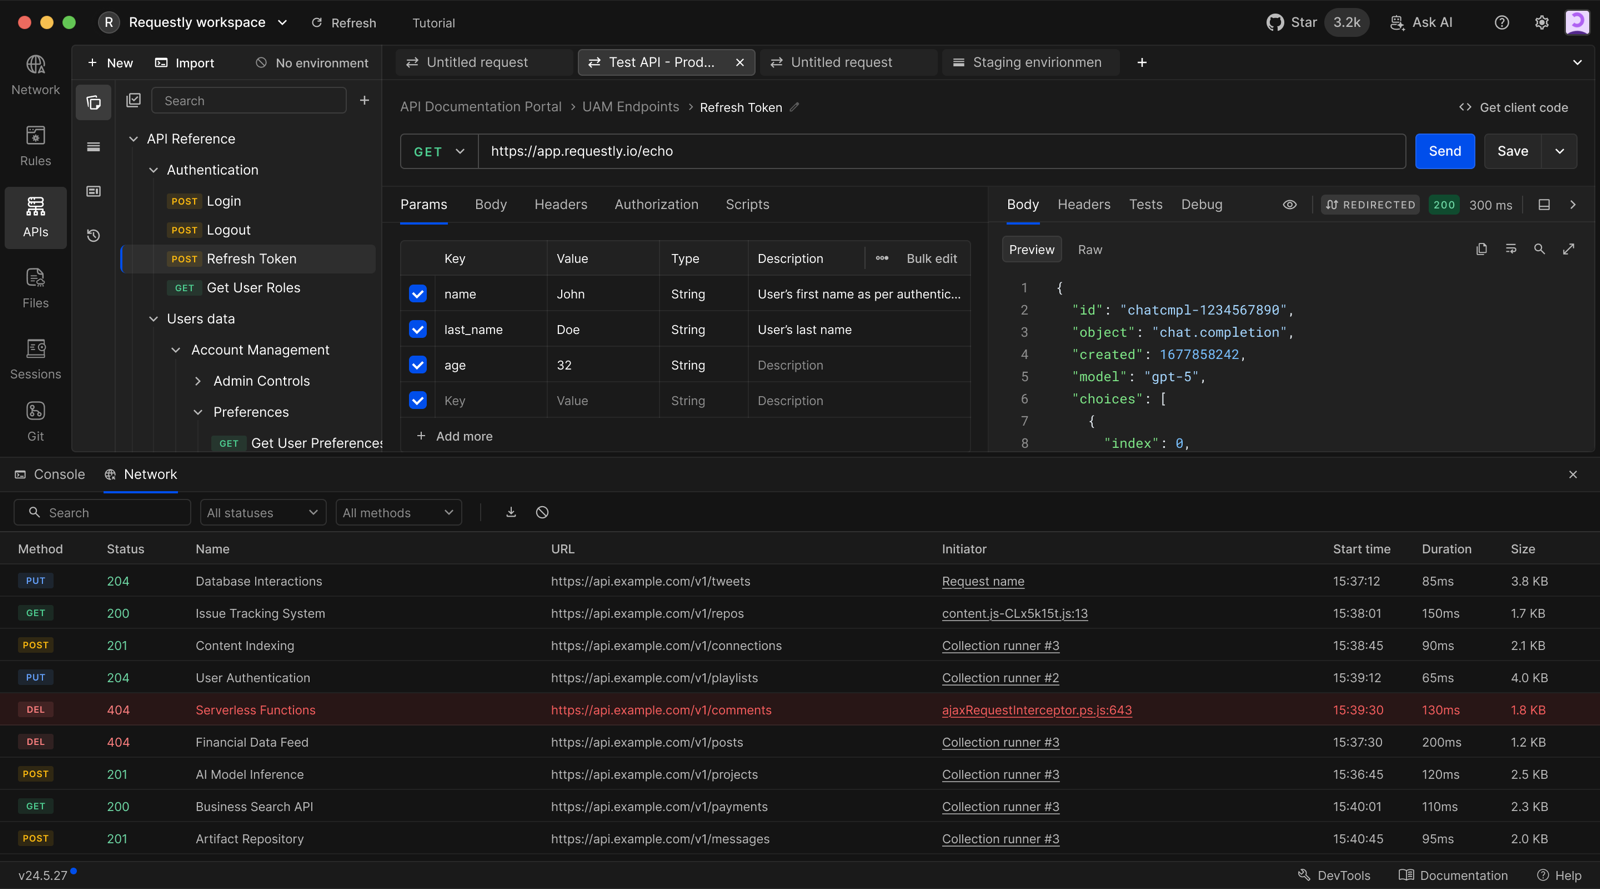The image size is (1600, 889).
Task: Open the tabs overflow chevron
Action: [x=1578, y=62]
